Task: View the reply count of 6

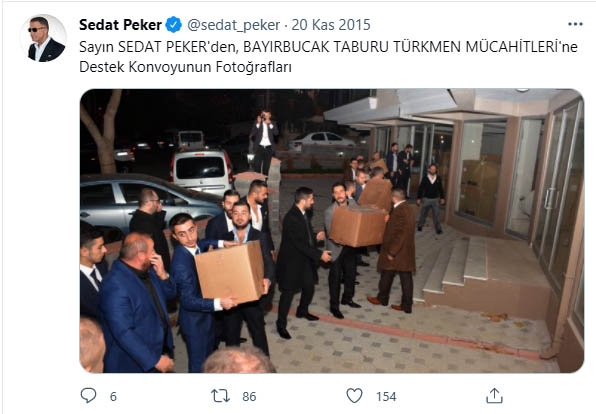Action: coord(113,397)
